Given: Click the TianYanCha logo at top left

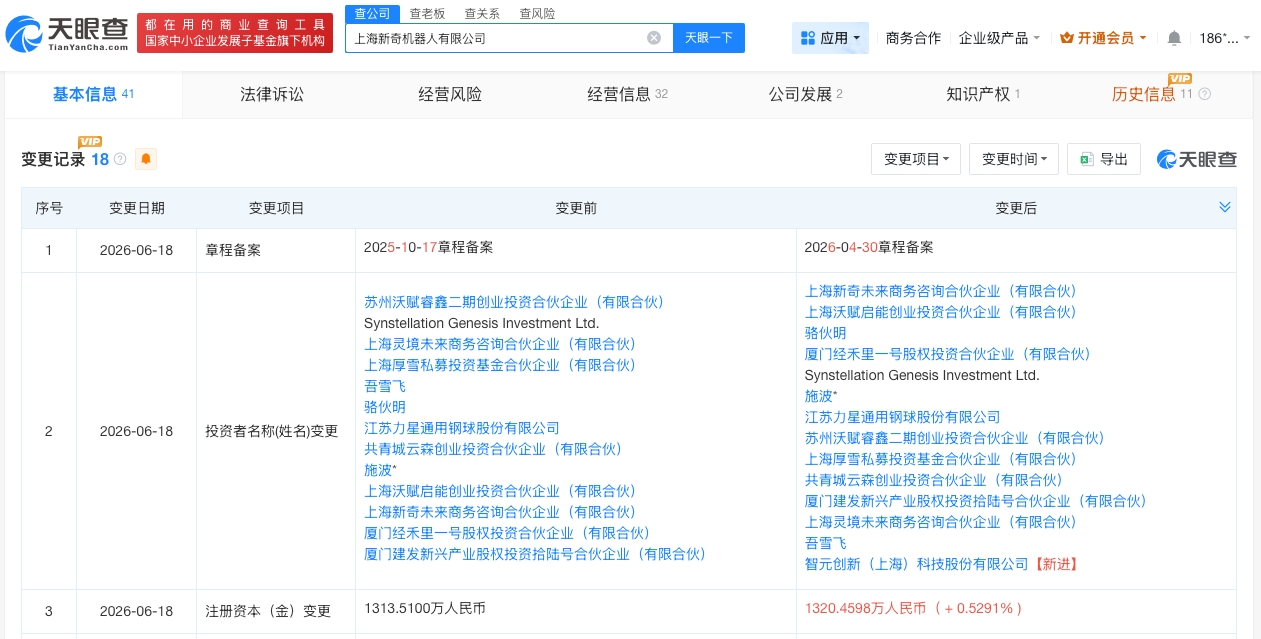Looking at the screenshot, I should [x=67, y=34].
